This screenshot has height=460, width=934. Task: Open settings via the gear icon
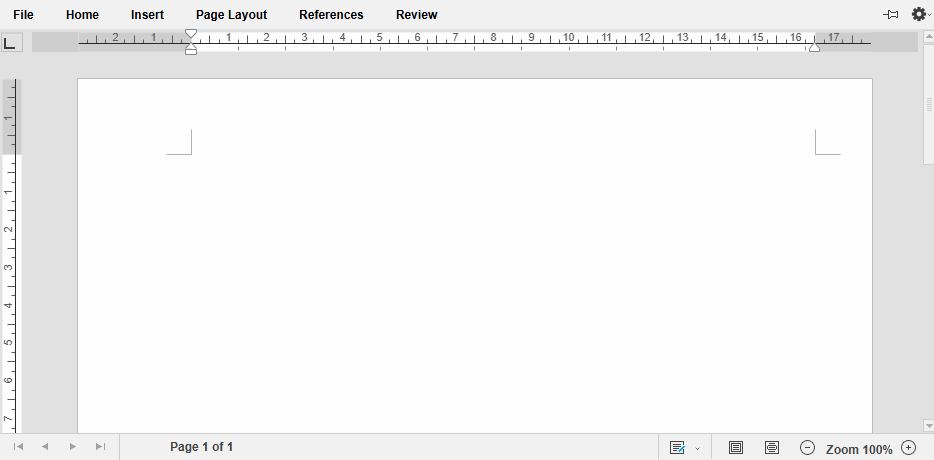(919, 14)
